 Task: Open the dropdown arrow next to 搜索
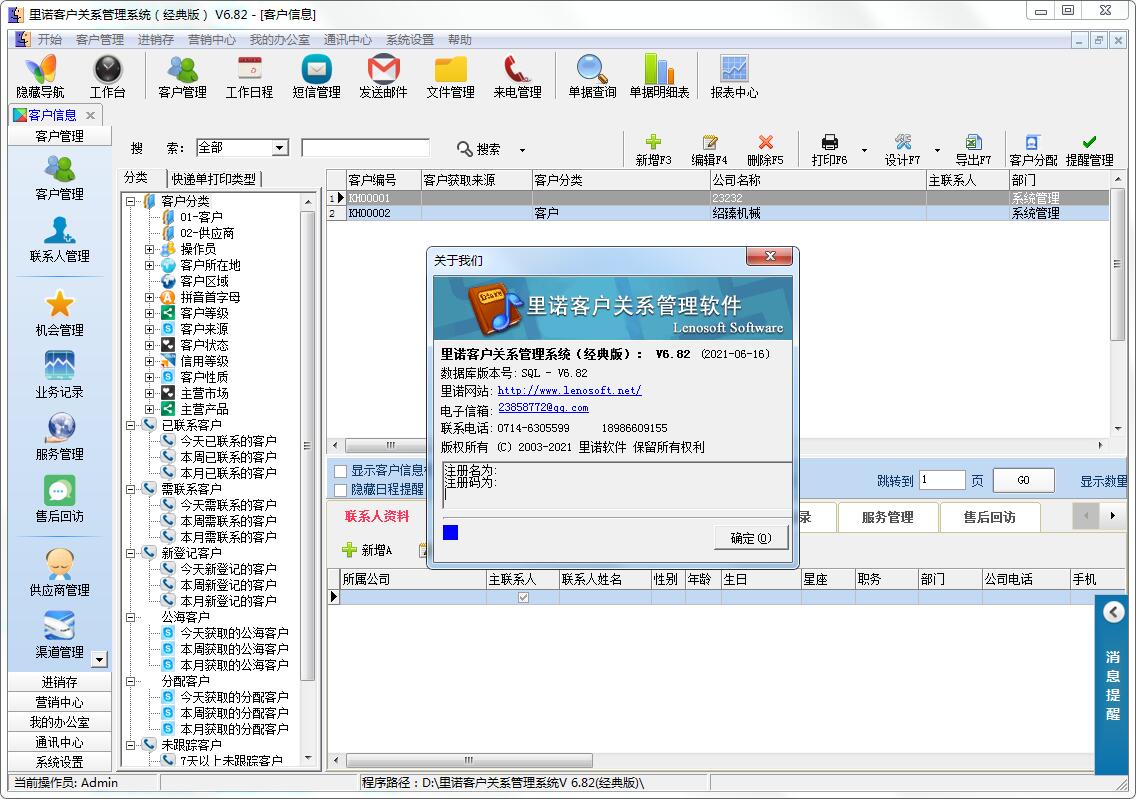pyautogui.click(x=522, y=150)
